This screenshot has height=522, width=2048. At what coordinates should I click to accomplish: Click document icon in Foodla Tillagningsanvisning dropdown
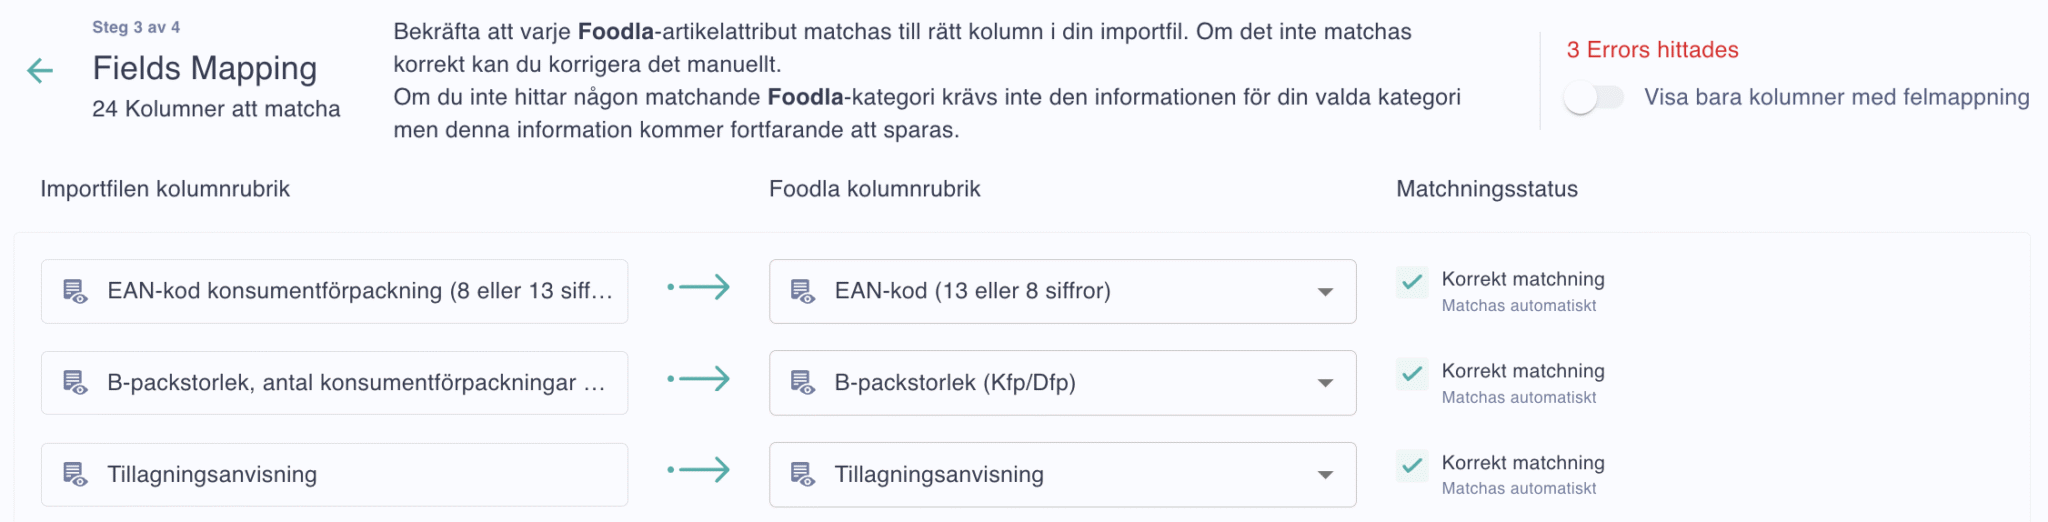tap(803, 474)
